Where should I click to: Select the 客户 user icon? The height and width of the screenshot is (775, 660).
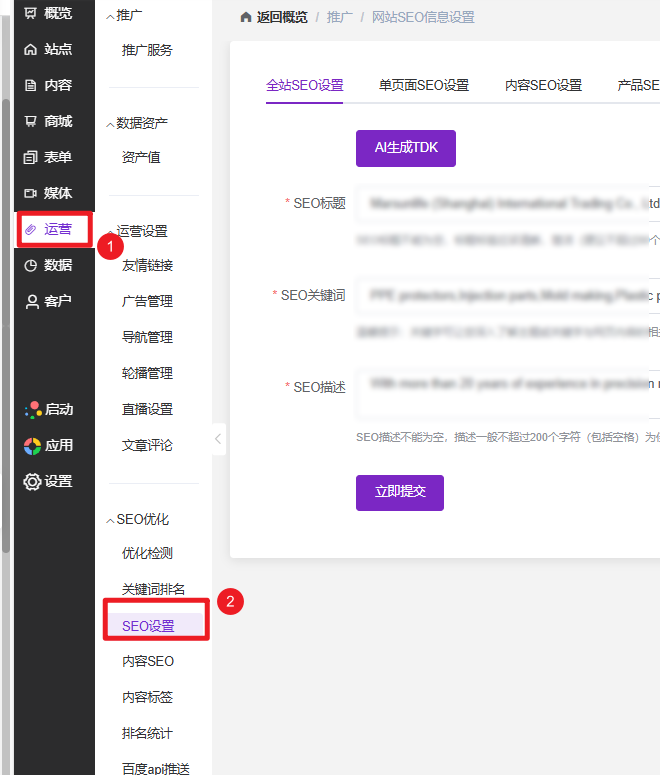click(31, 302)
